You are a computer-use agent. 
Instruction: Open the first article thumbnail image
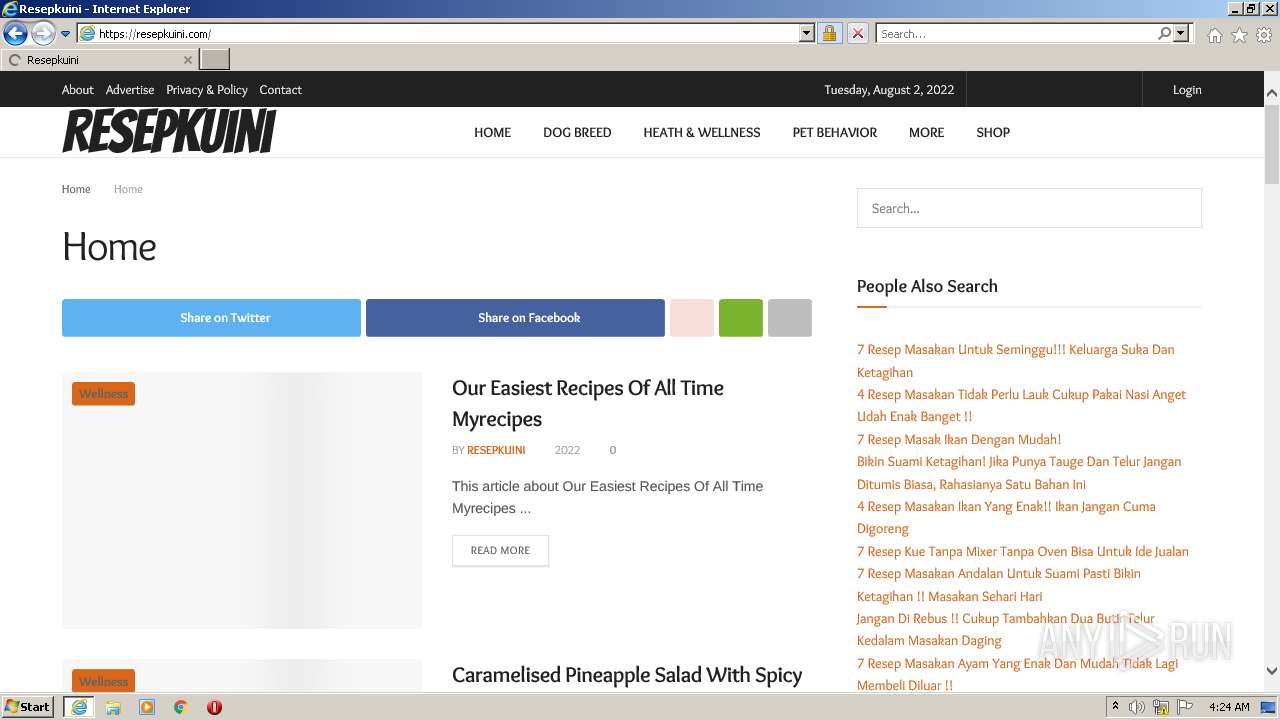click(x=242, y=500)
